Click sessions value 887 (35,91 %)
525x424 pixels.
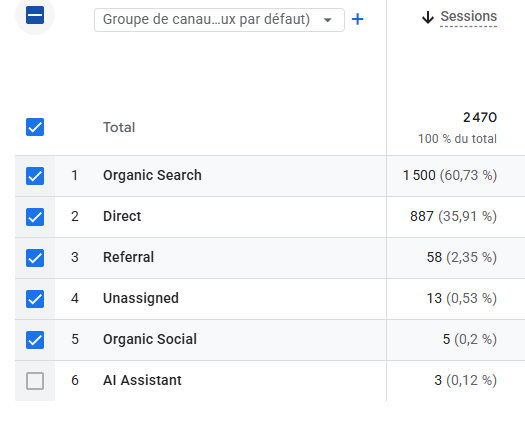coord(453,216)
